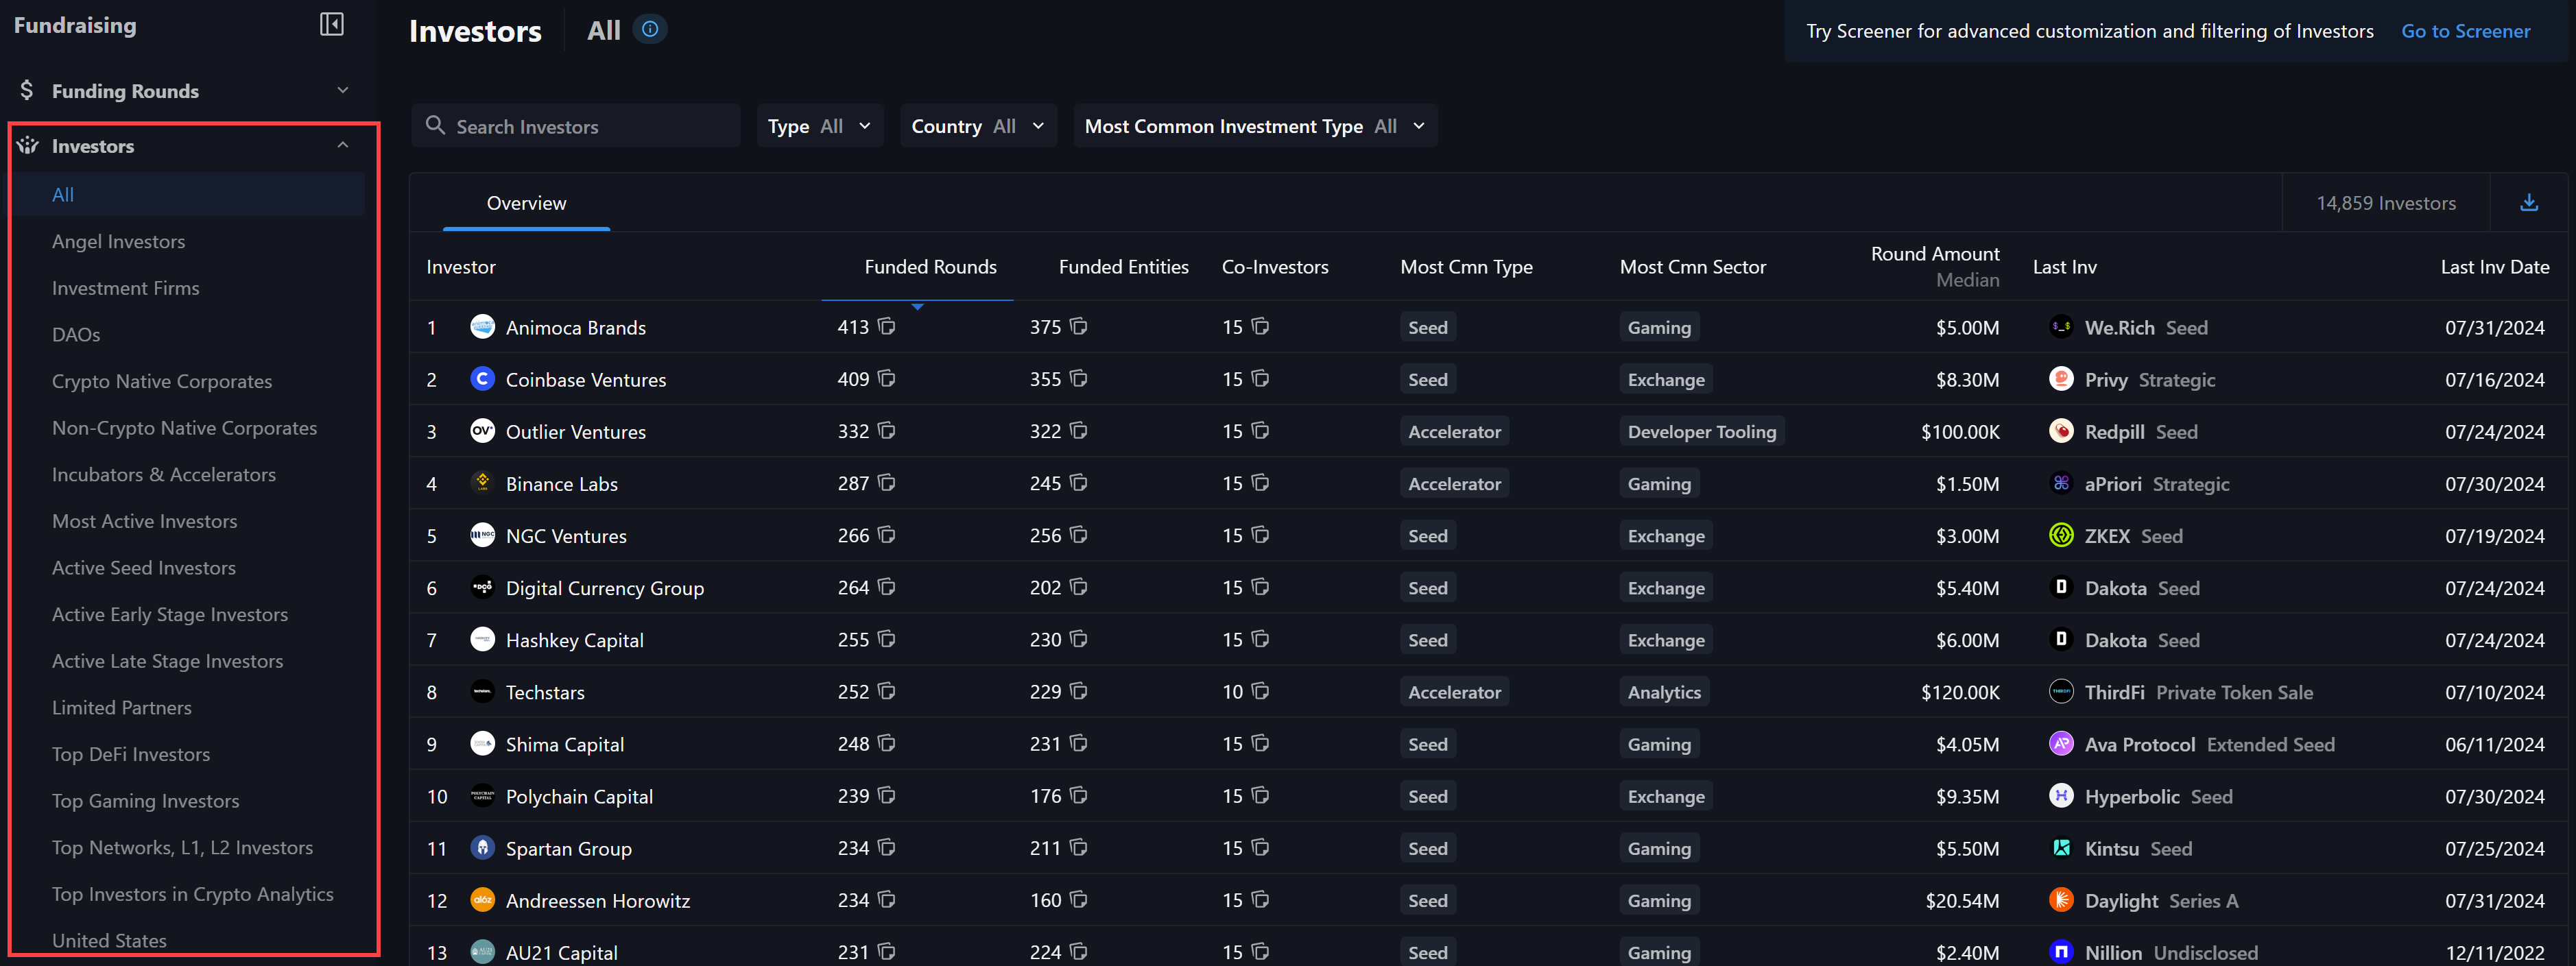The width and height of the screenshot is (2576, 966).
Task: Copy Andreessen Horowitz funded entities value
Action: point(1078,899)
